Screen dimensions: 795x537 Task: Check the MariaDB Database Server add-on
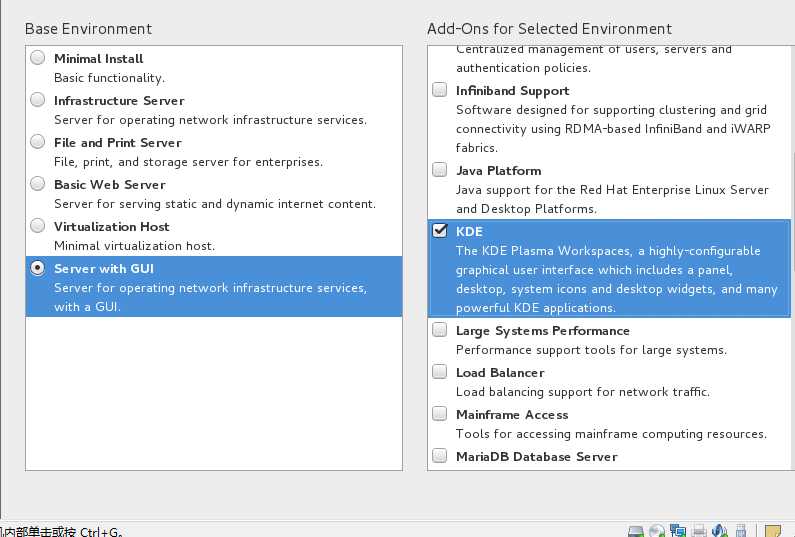[440, 456]
